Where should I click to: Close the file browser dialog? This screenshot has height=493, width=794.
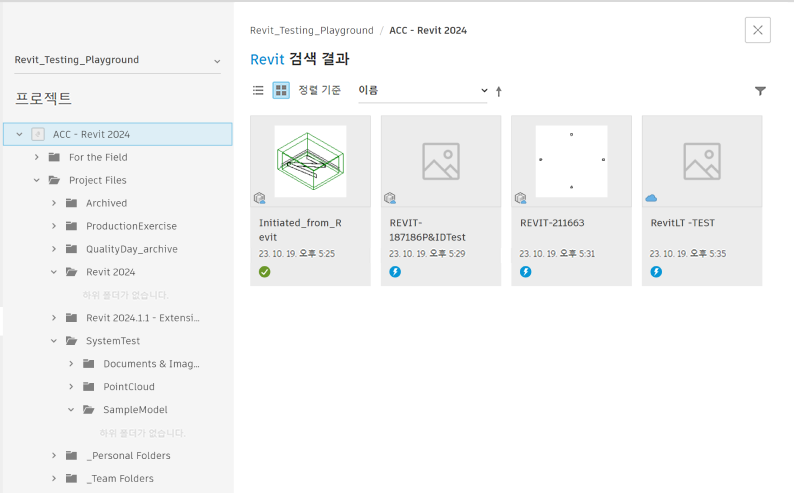pyautogui.click(x=758, y=30)
